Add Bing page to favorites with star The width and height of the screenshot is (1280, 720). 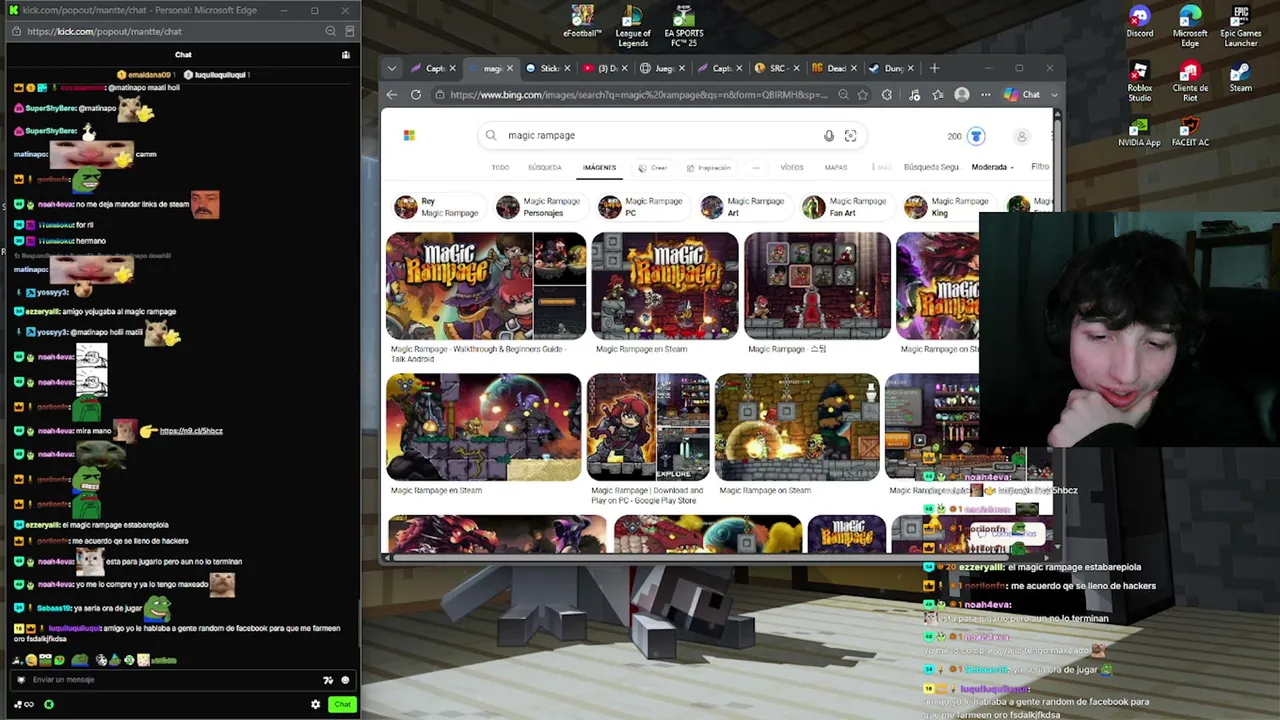(x=862, y=95)
